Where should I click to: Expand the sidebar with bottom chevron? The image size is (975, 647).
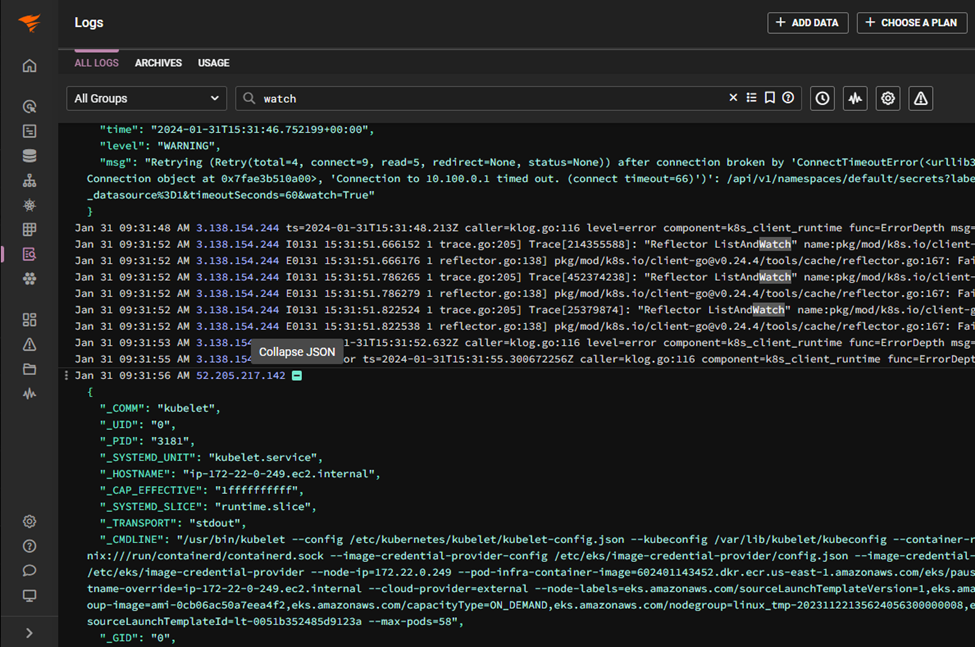[29, 633]
